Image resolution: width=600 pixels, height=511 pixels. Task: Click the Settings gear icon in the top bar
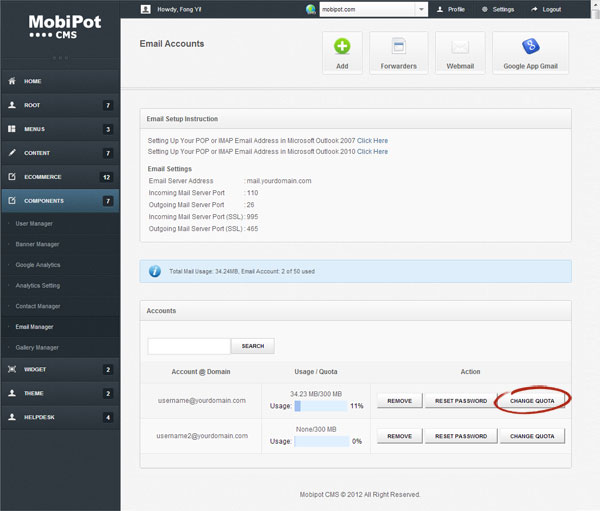click(x=485, y=9)
